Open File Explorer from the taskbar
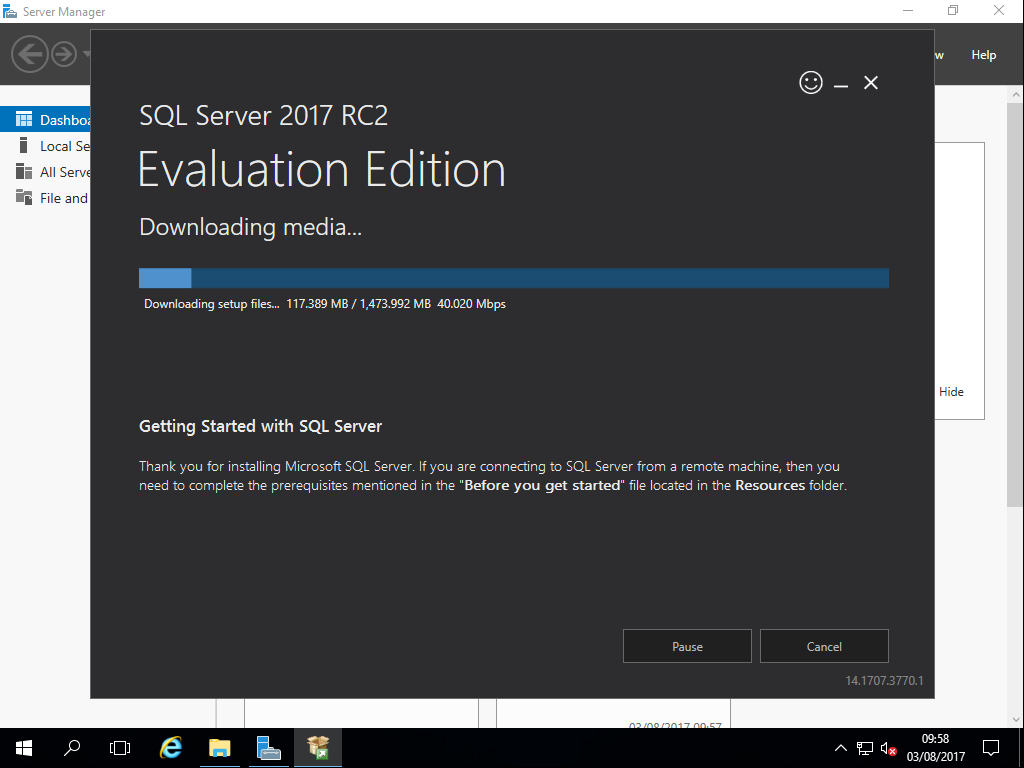The height and width of the screenshot is (768, 1024). (219, 748)
